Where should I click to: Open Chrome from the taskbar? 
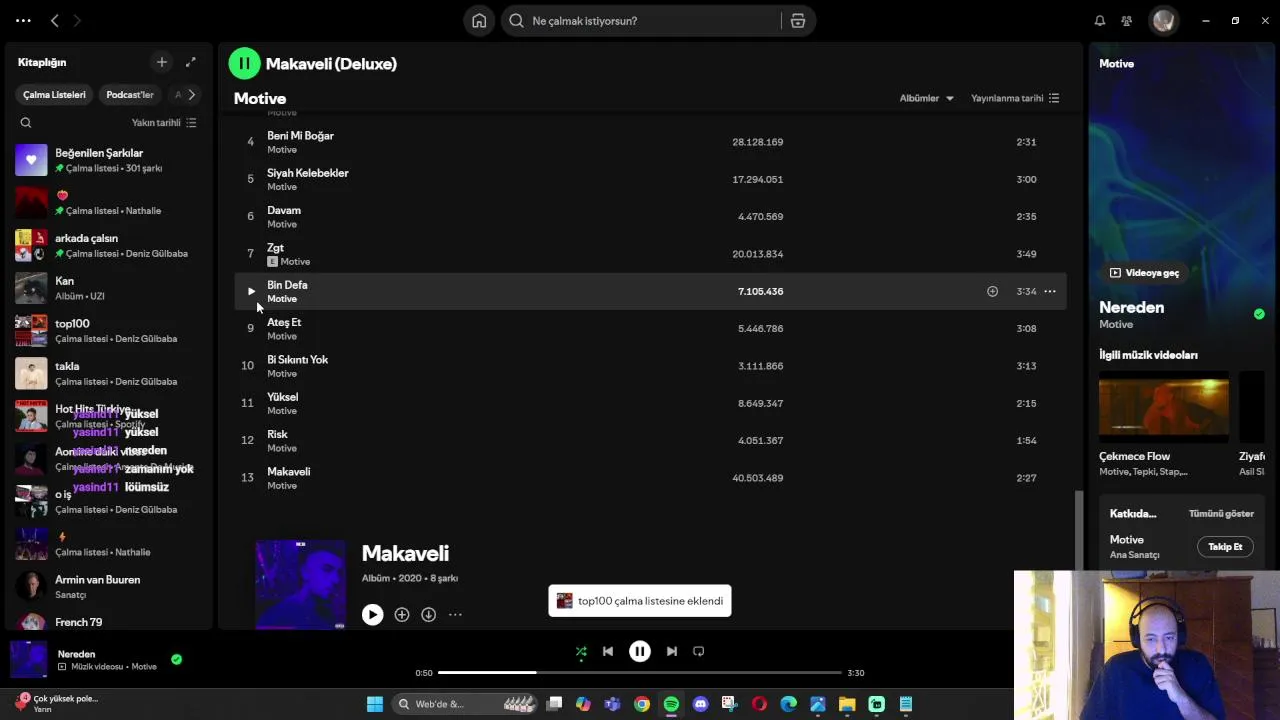(642, 704)
